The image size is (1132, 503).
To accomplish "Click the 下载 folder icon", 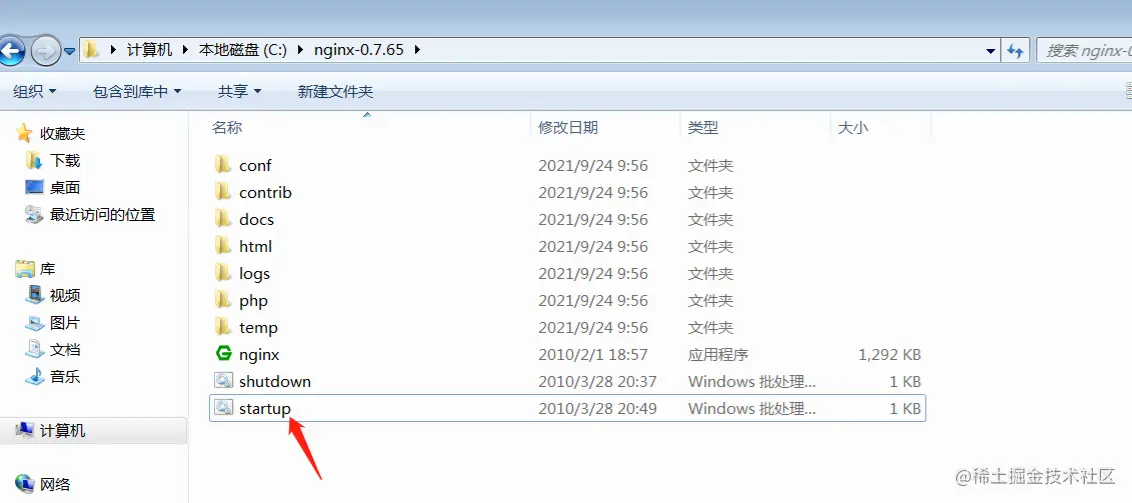I will point(34,160).
